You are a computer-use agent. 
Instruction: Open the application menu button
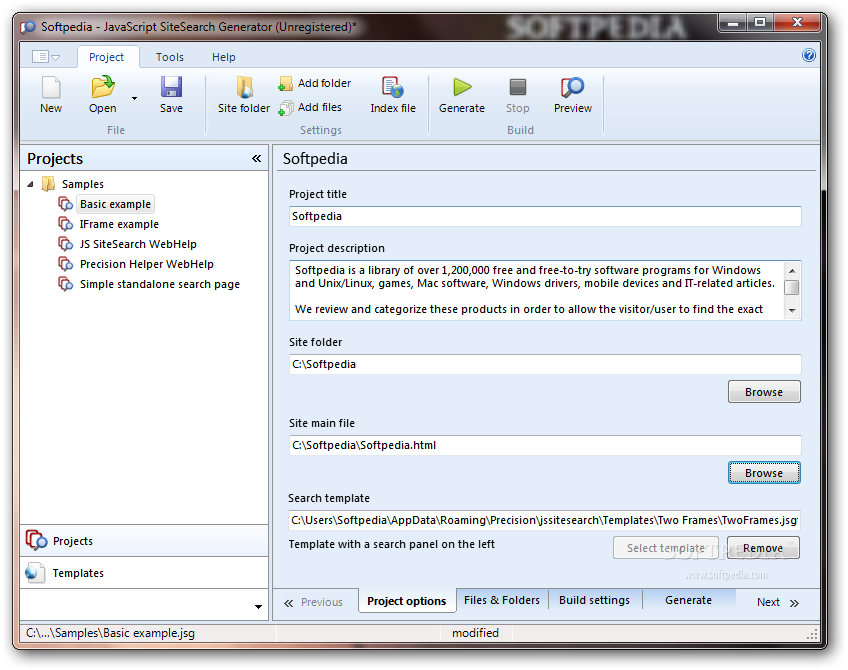(46, 56)
